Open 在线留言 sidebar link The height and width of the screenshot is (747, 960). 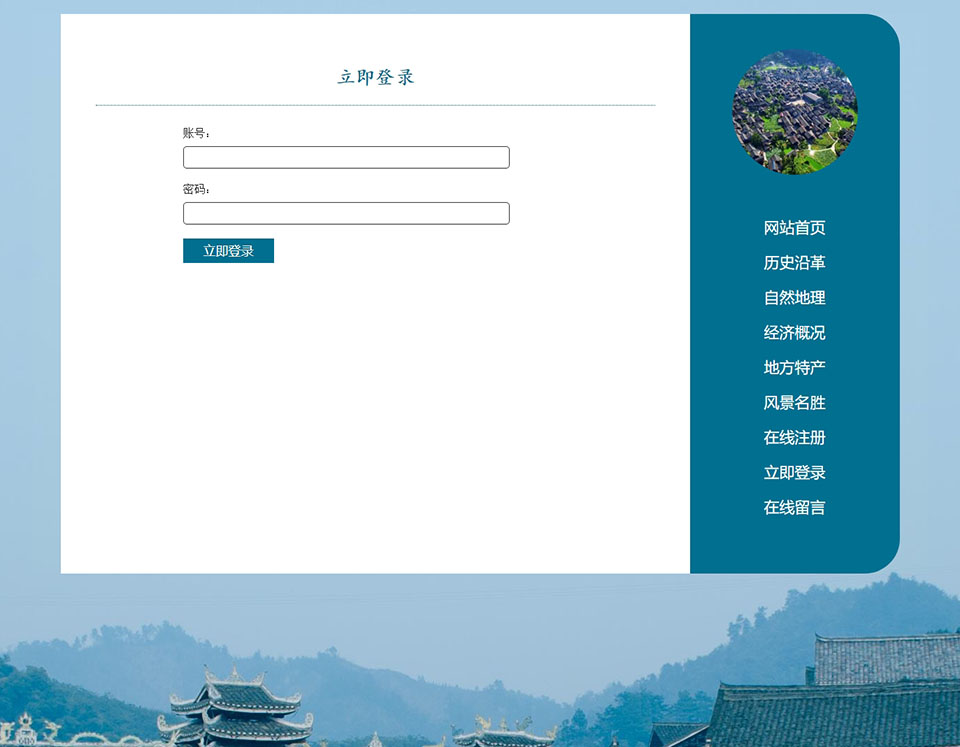tap(794, 507)
